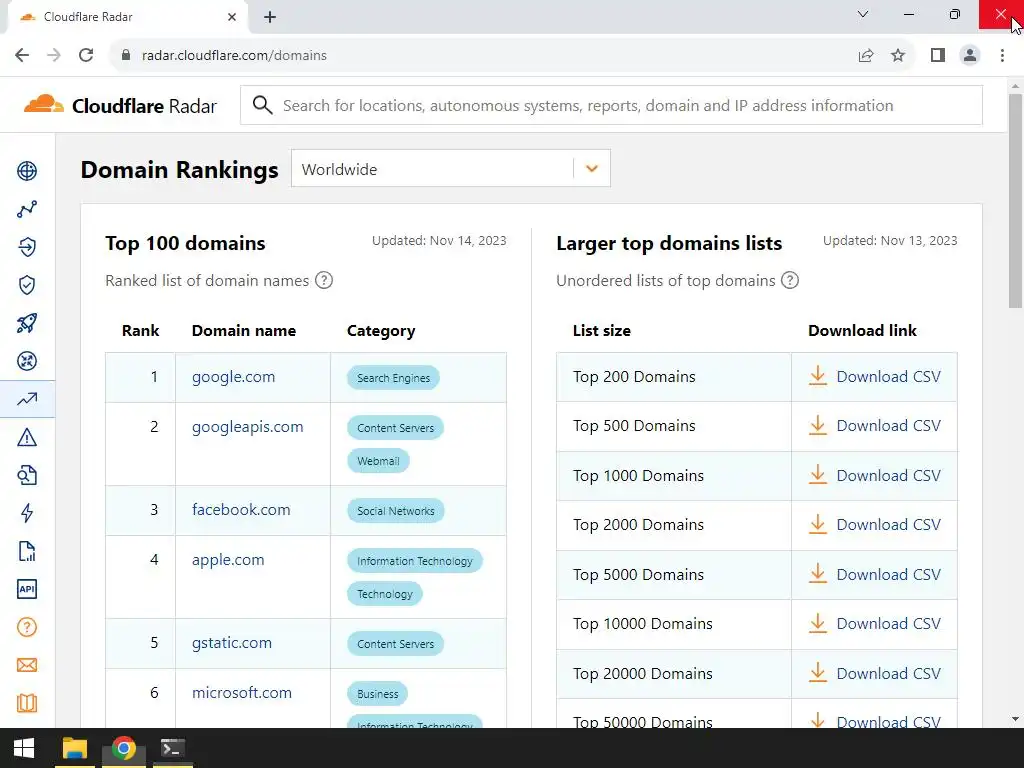Go back with the browser back arrow
This screenshot has width=1024, height=768.
[x=22, y=55]
